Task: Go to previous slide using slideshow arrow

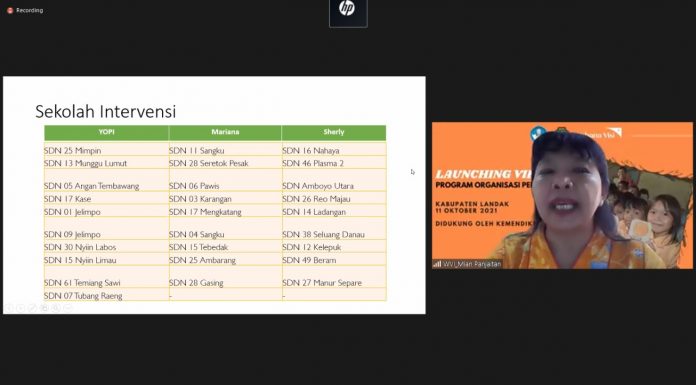Action: point(8,307)
